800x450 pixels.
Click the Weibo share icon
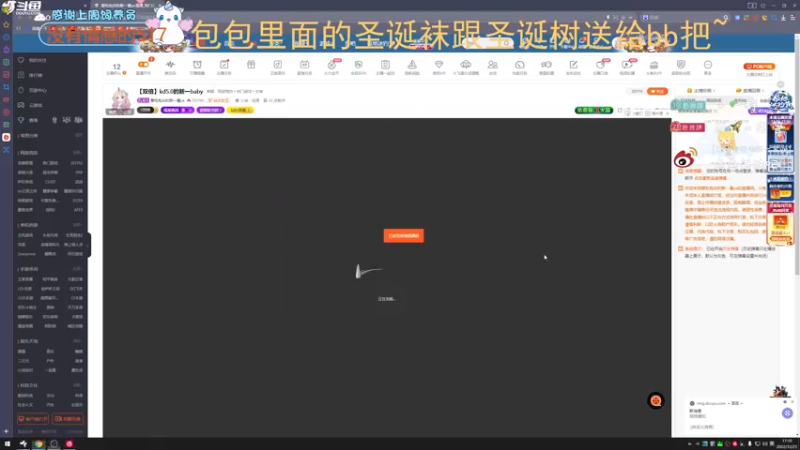click(x=685, y=158)
